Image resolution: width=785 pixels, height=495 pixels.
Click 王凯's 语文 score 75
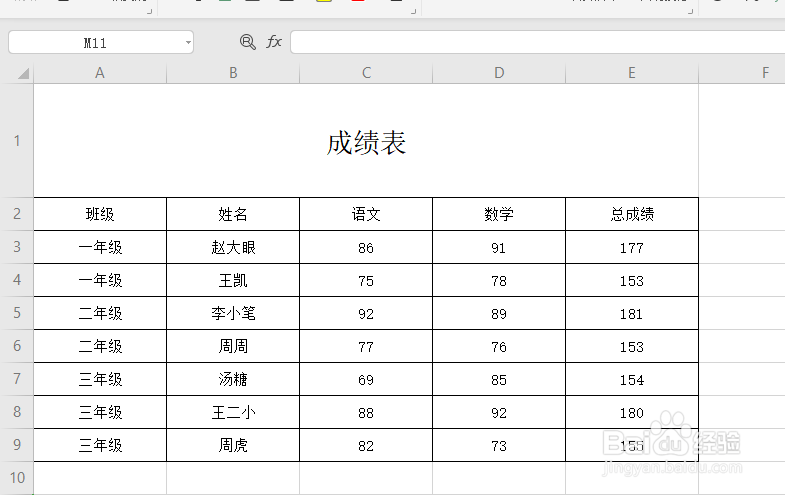(366, 280)
